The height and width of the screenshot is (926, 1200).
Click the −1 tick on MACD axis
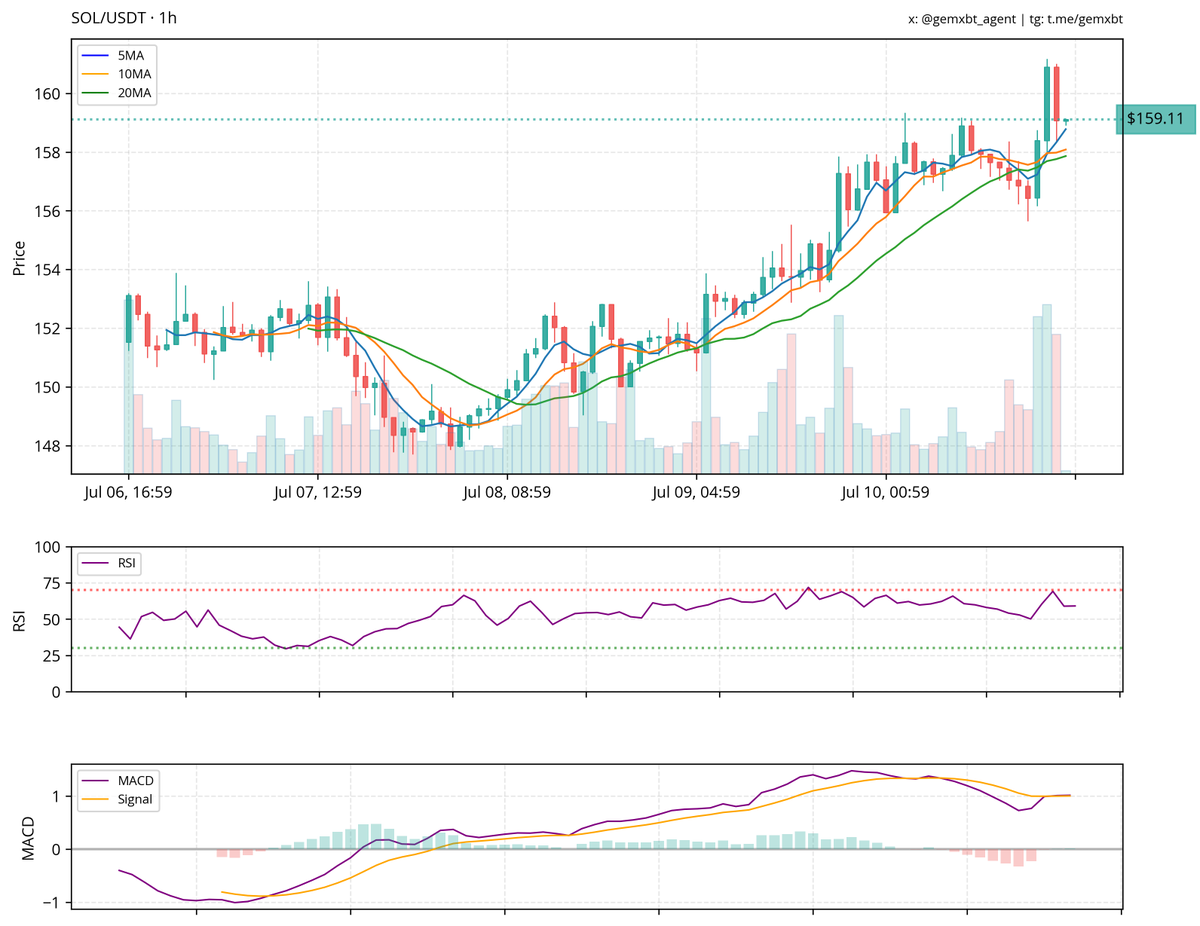(x=50, y=902)
